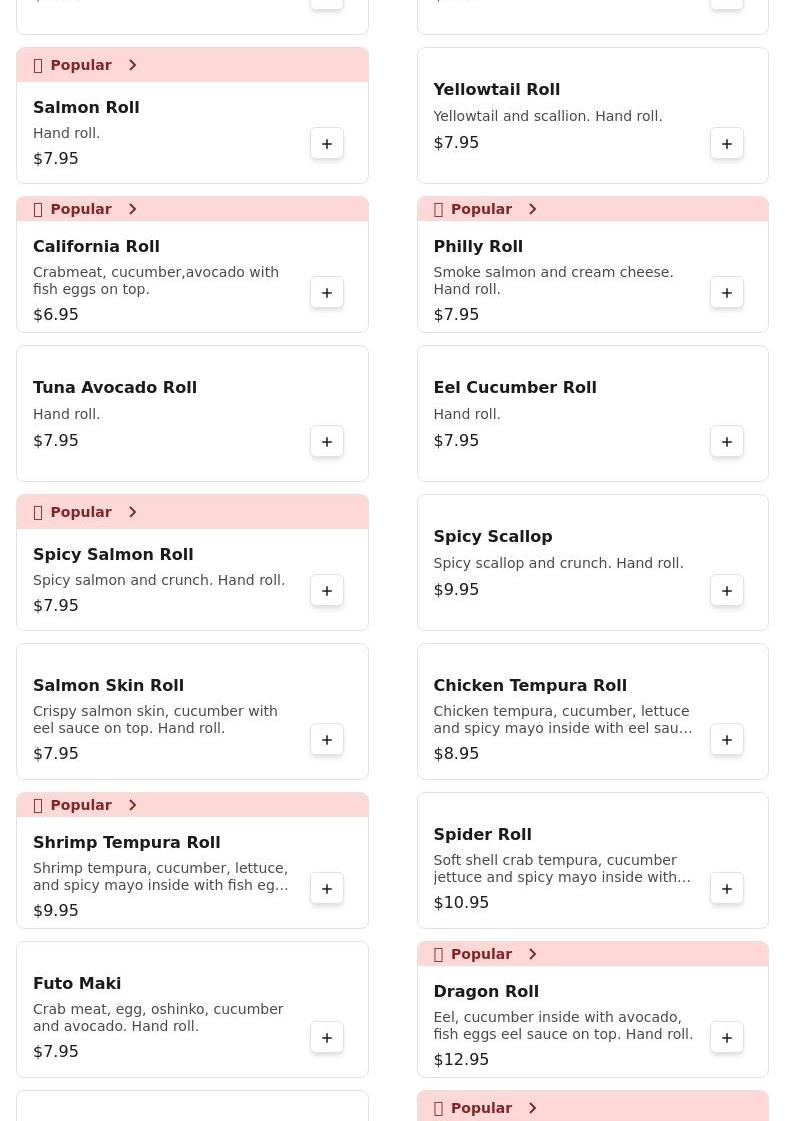The height and width of the screenshot is (1121, 785).
Task: Add Salmon Roll to cart
Action: pos(327,144)
